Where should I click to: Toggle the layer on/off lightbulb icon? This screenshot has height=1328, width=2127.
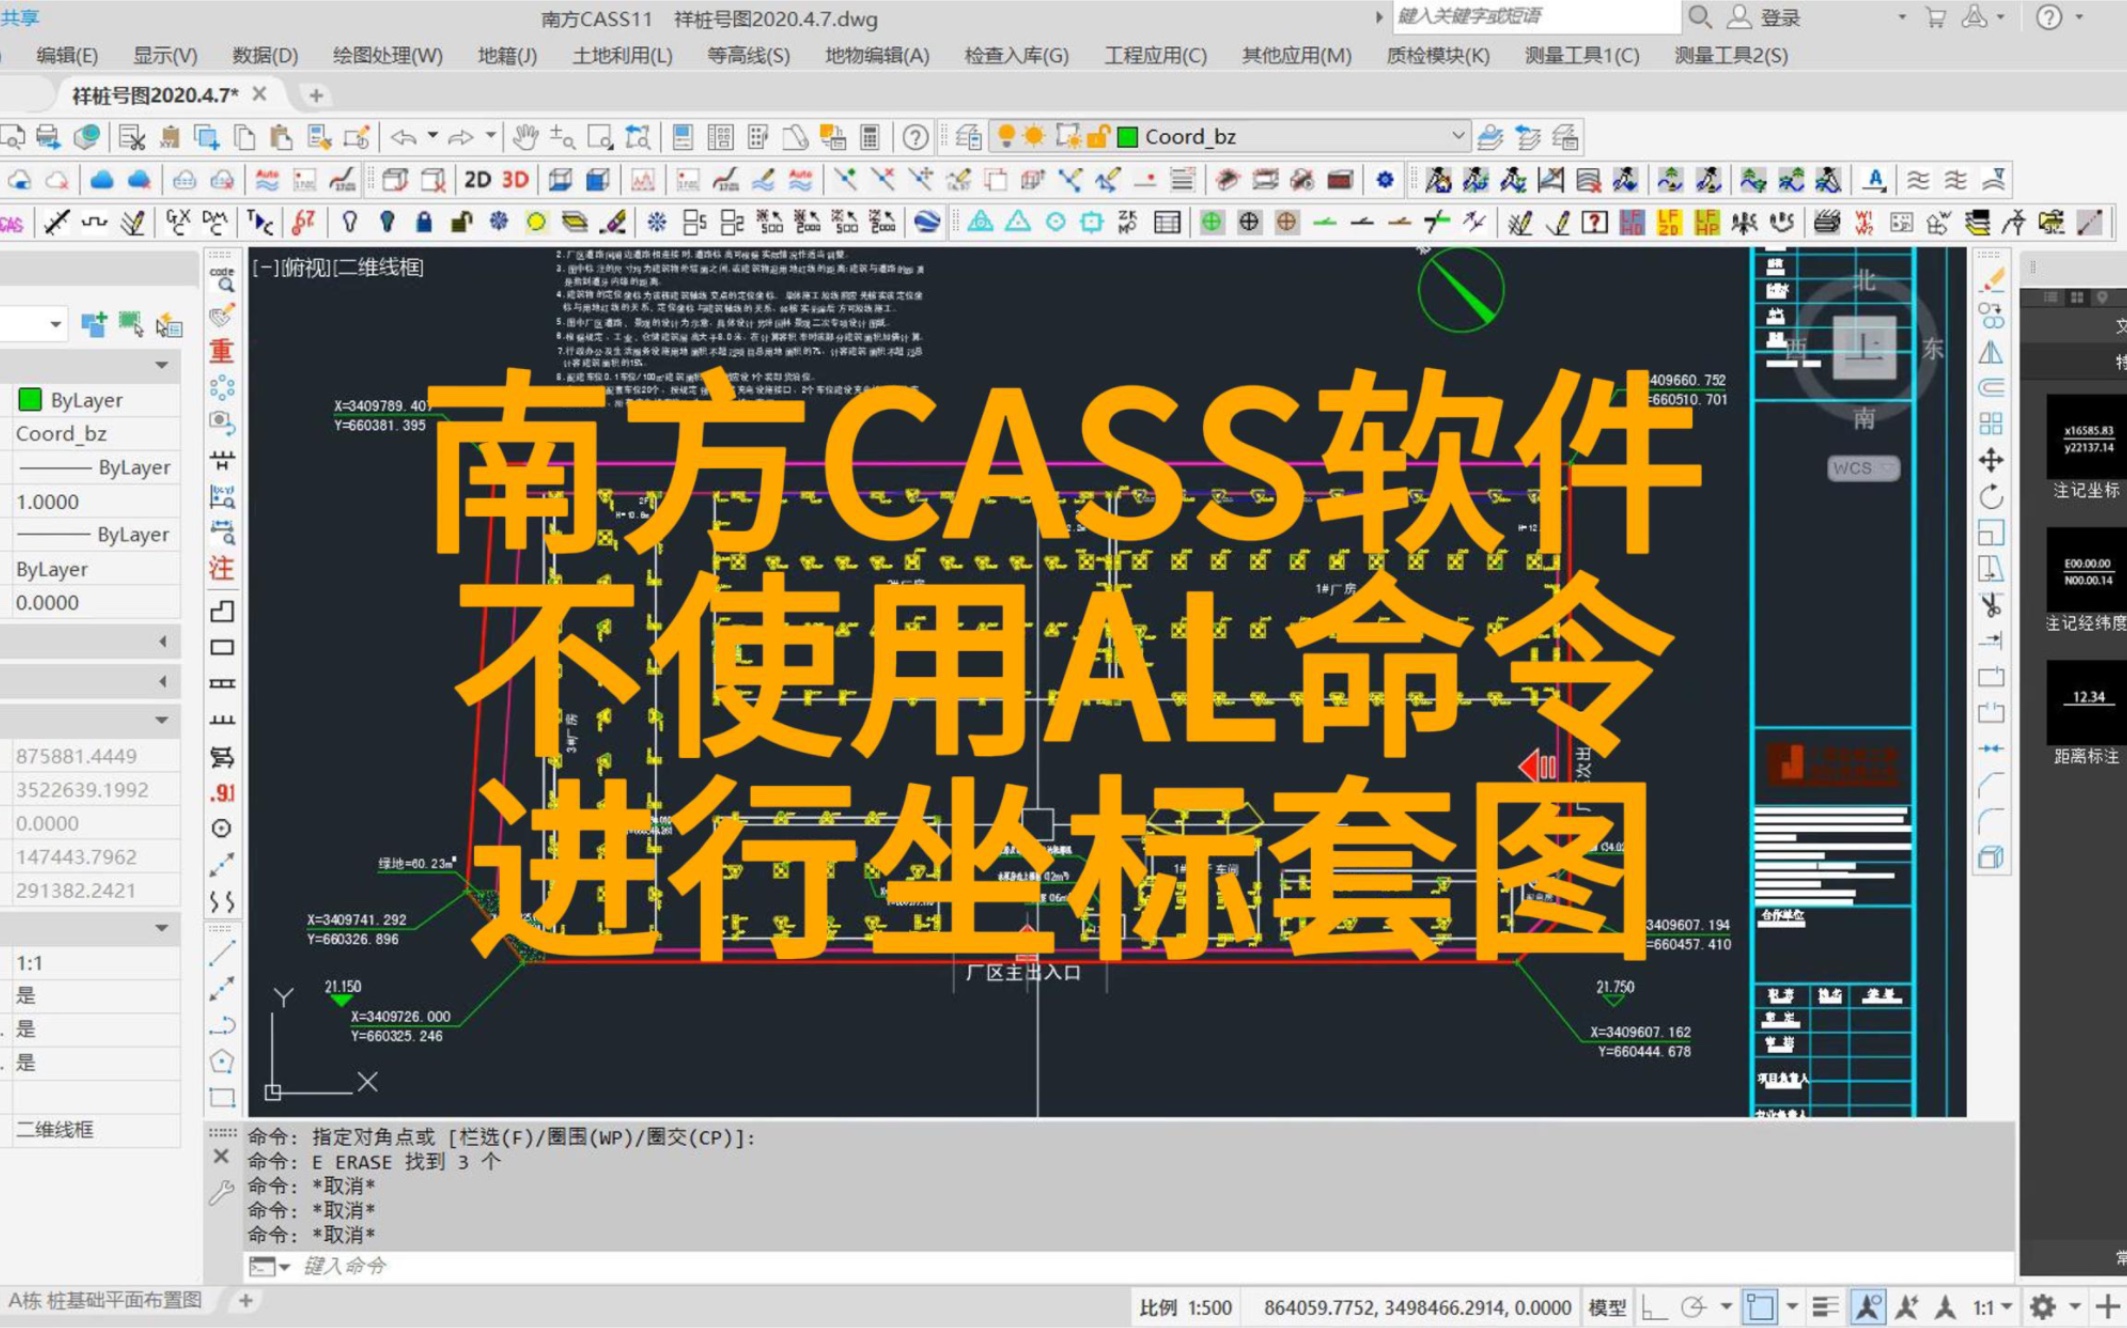[1006, 137]
